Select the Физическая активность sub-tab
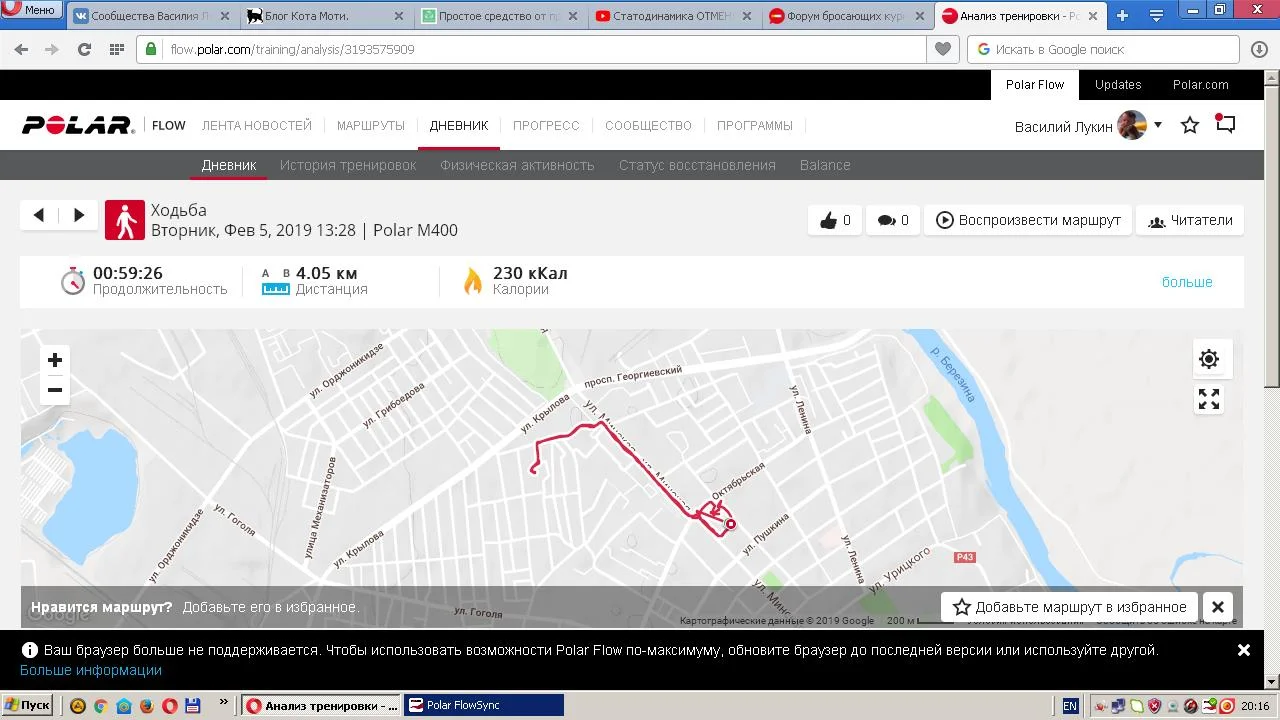Viewport: 1280px width, 720px height. click(517, 165)
